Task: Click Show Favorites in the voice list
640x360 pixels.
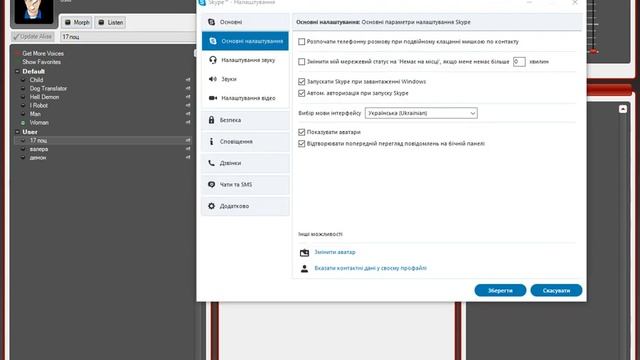Action: pos(41,62)
